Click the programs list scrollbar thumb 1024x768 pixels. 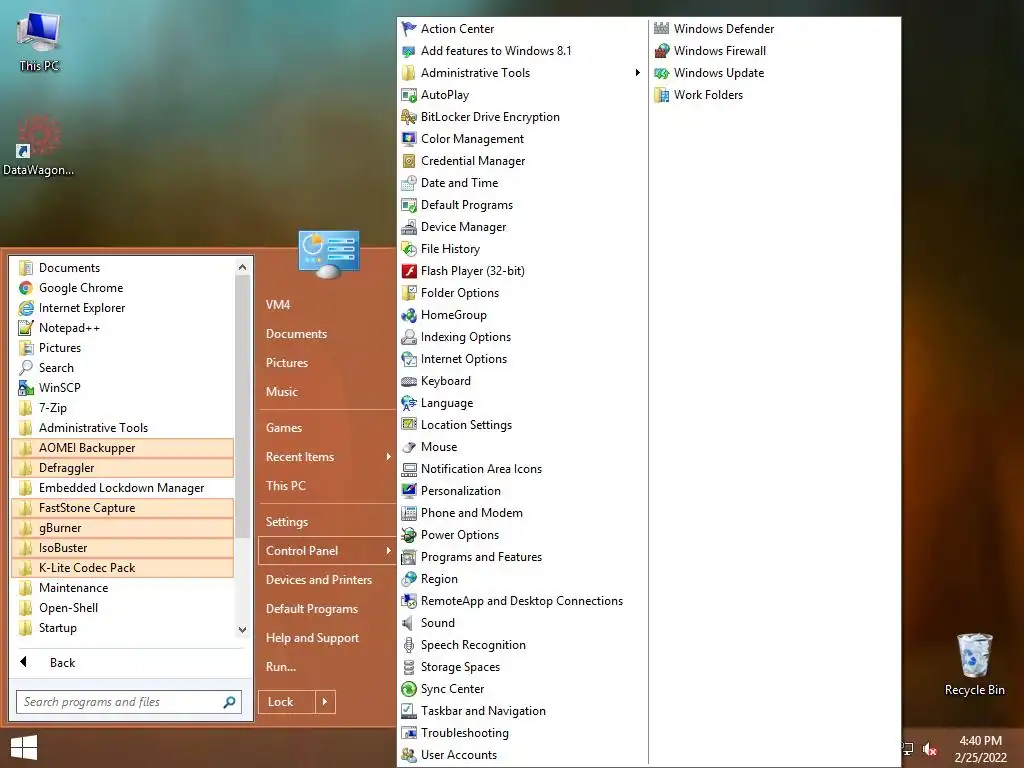click(242, 406)
